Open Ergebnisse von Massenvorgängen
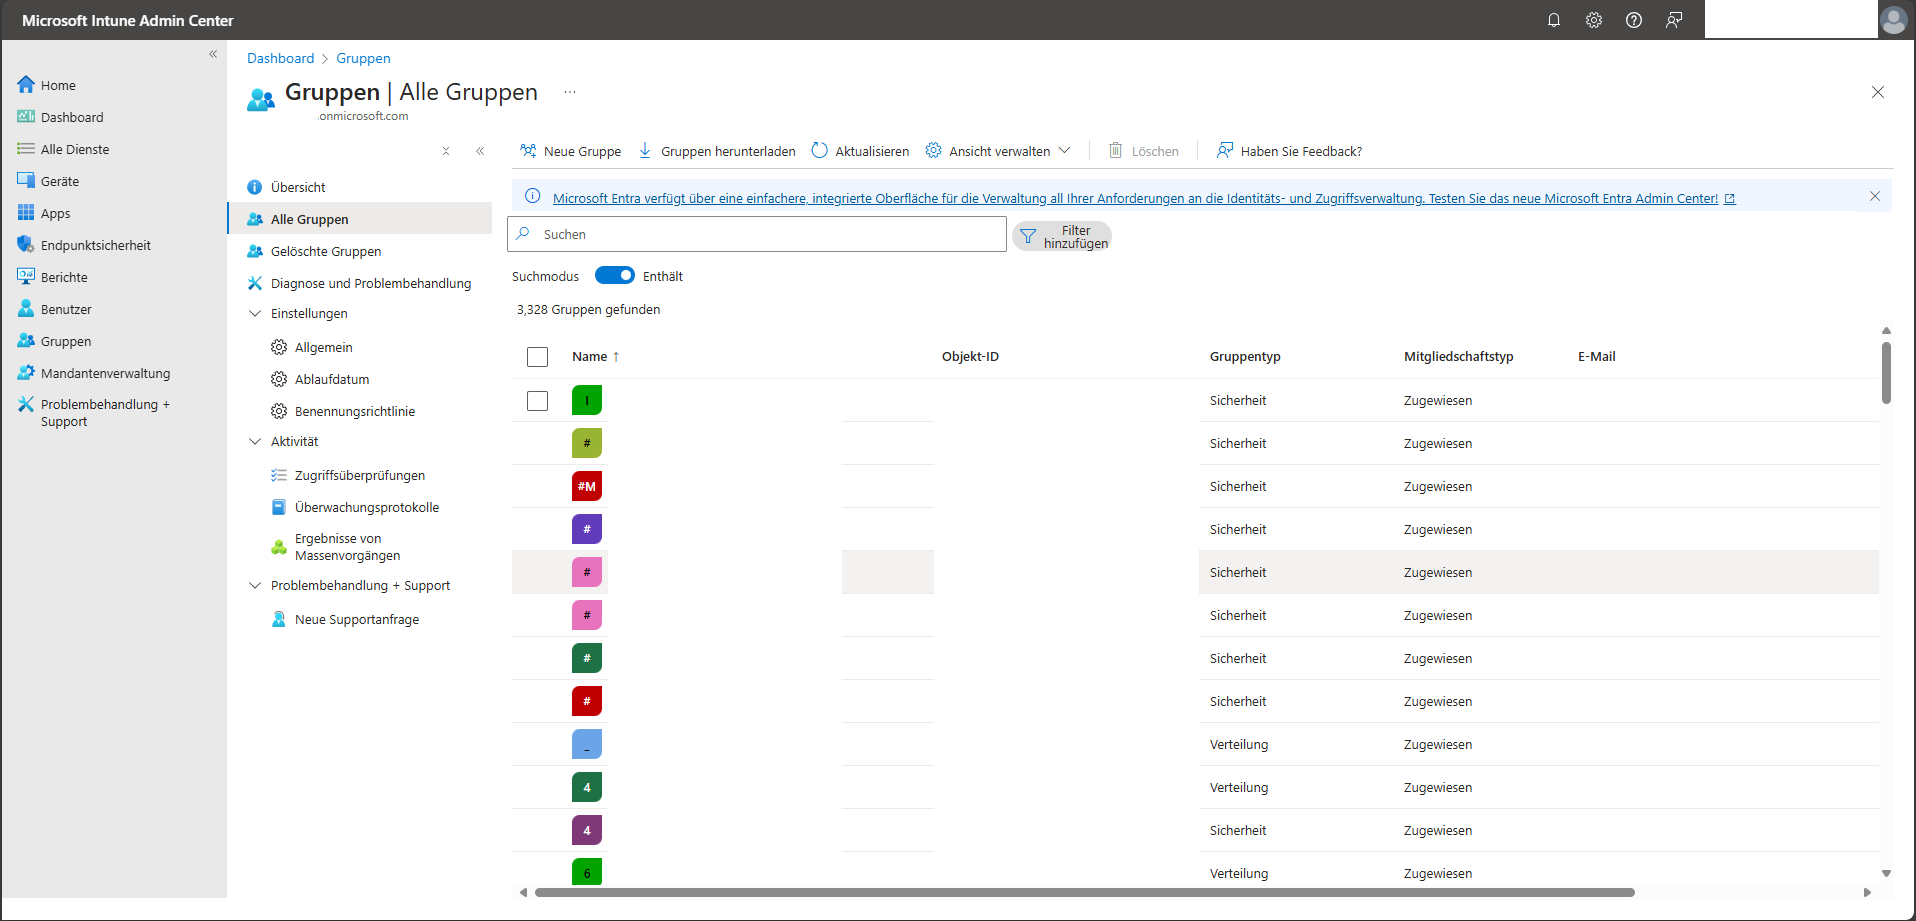This screenshot has height=921, width=1916. 348,547
